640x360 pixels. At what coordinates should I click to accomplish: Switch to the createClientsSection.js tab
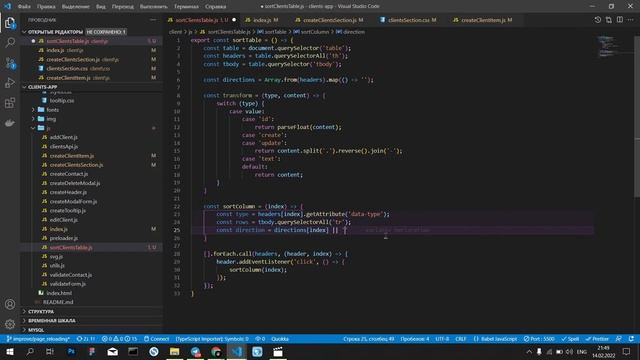click(329, 20)
